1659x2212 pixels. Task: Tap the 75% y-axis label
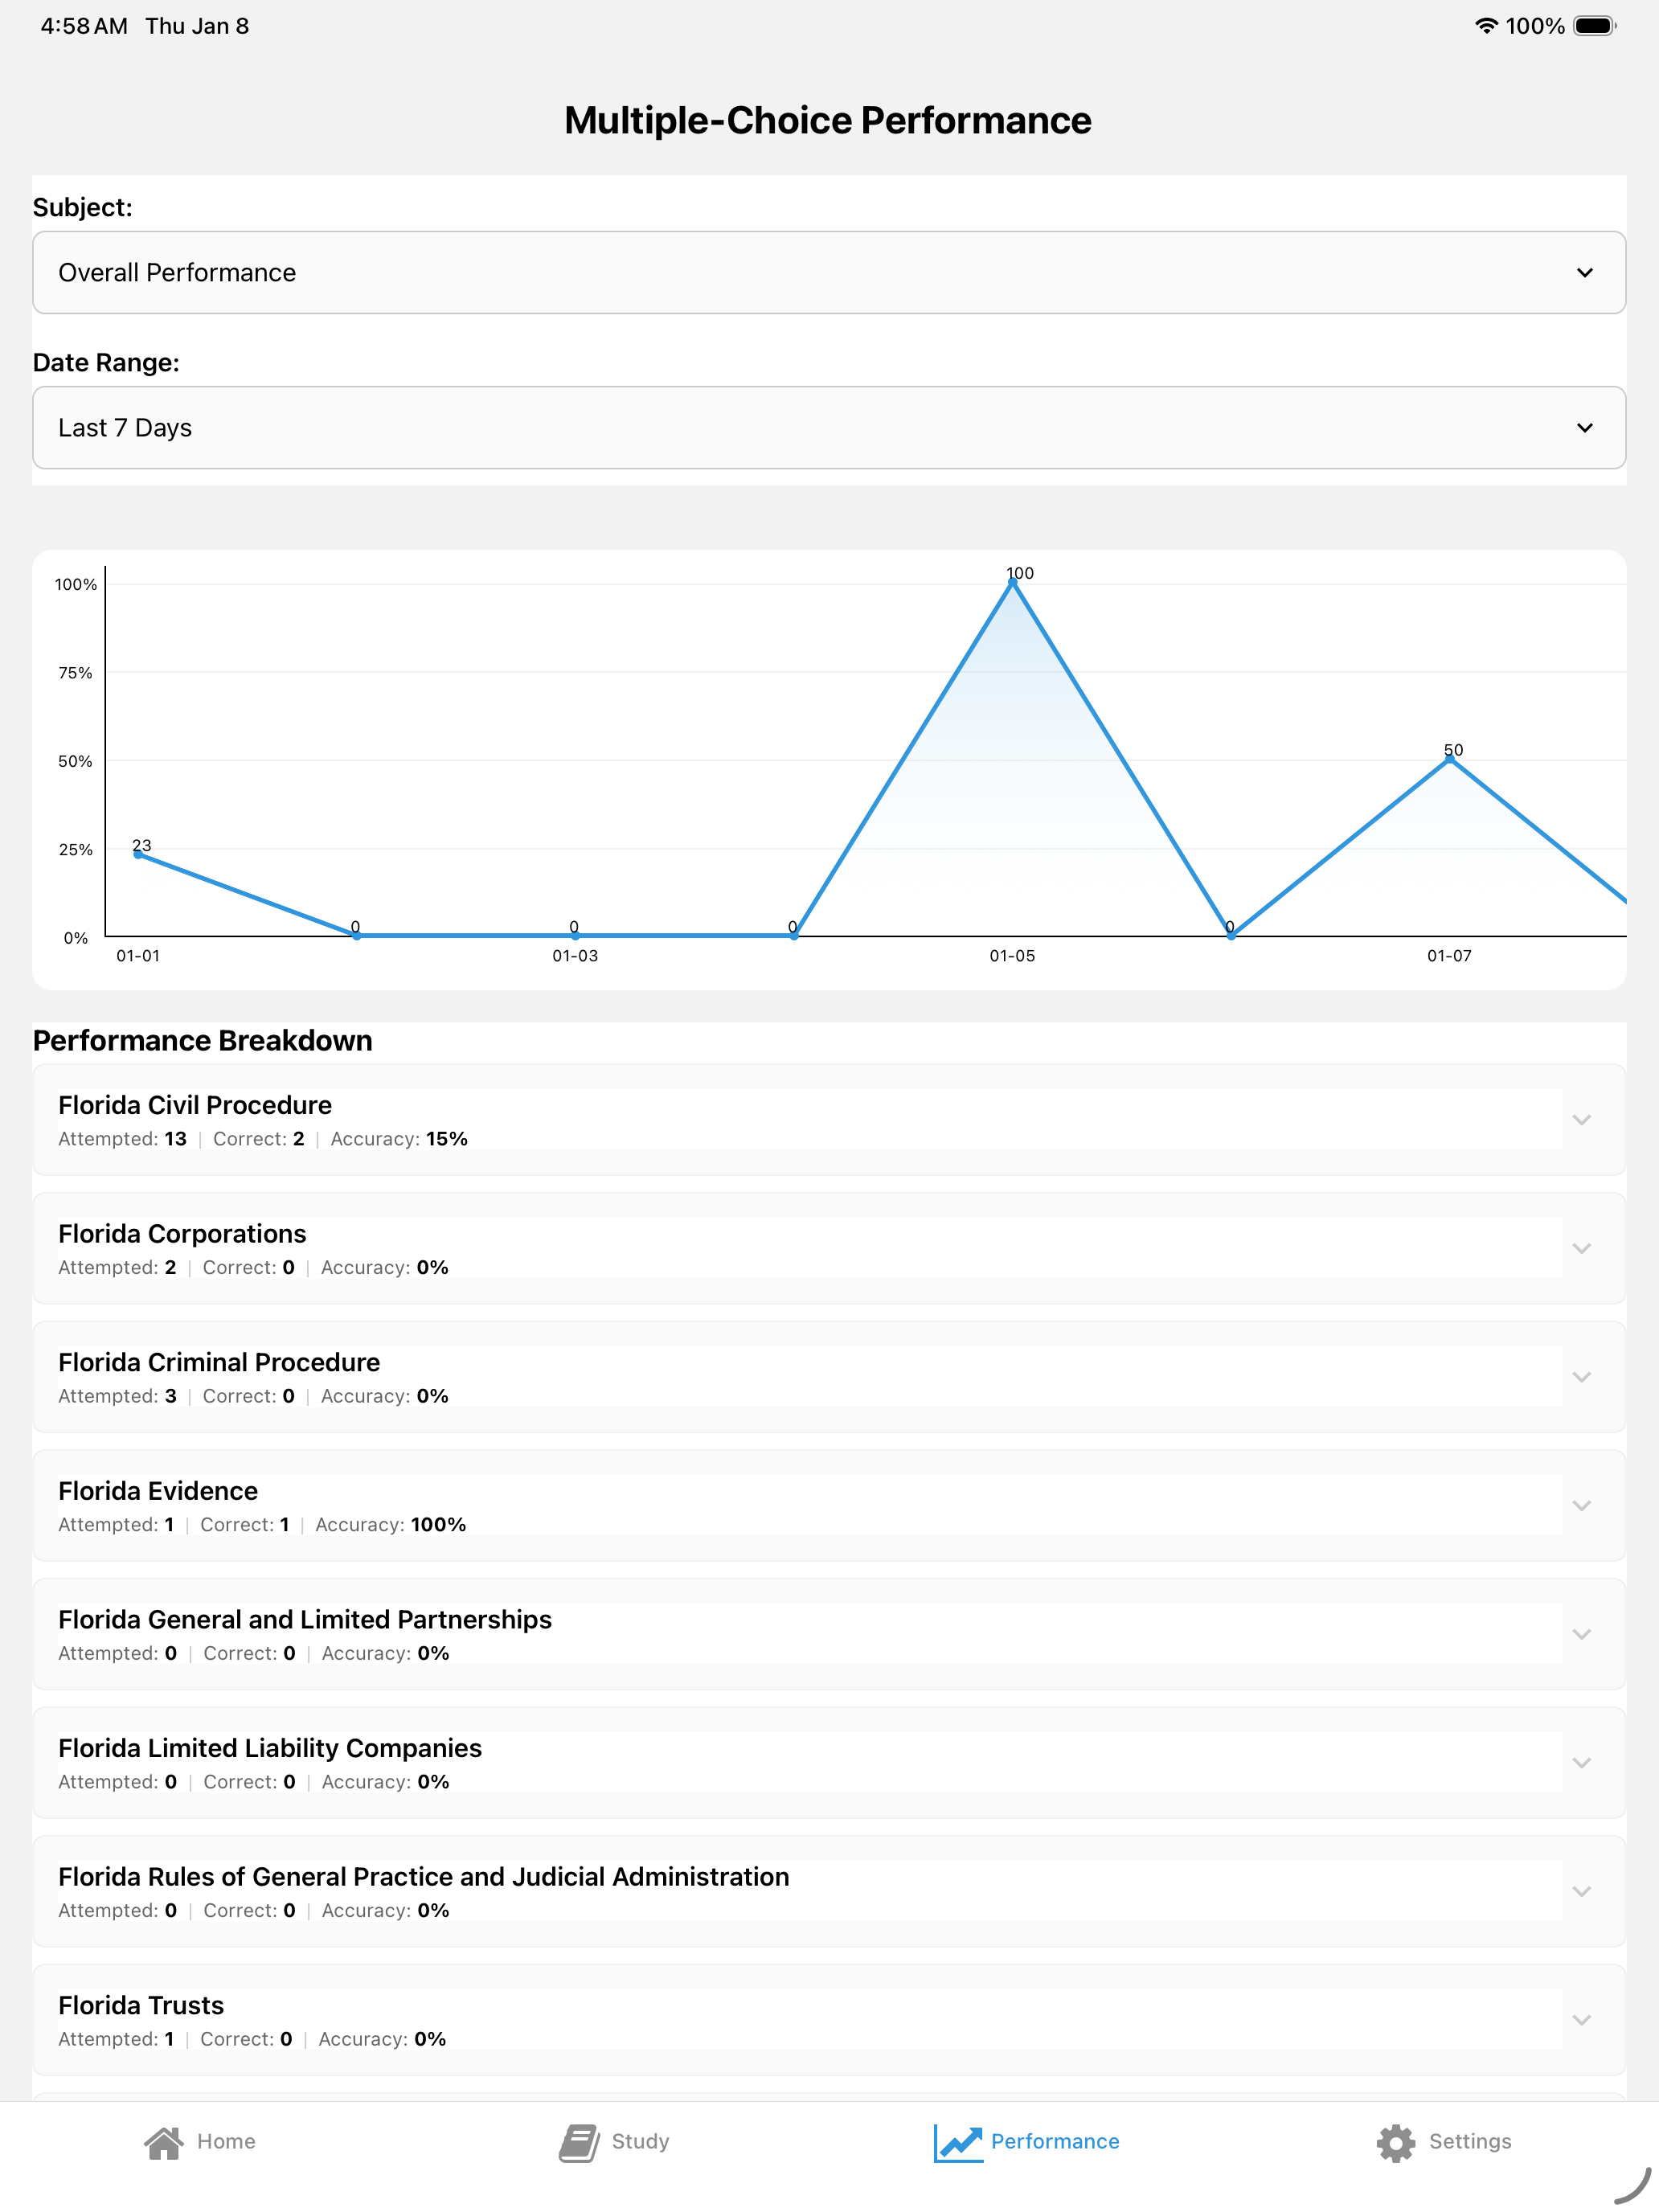click(x=75, y=673)
